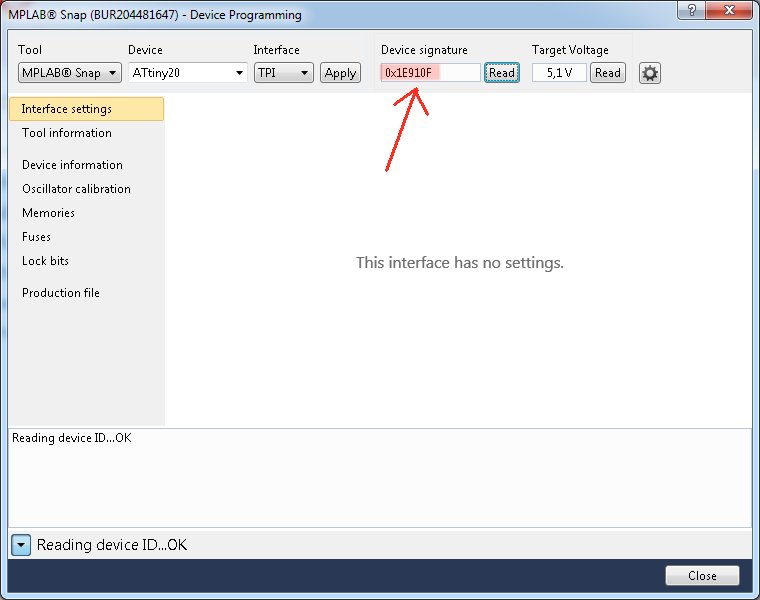Read the target voltage
The image size is (760, 600).
coord(608,73)
